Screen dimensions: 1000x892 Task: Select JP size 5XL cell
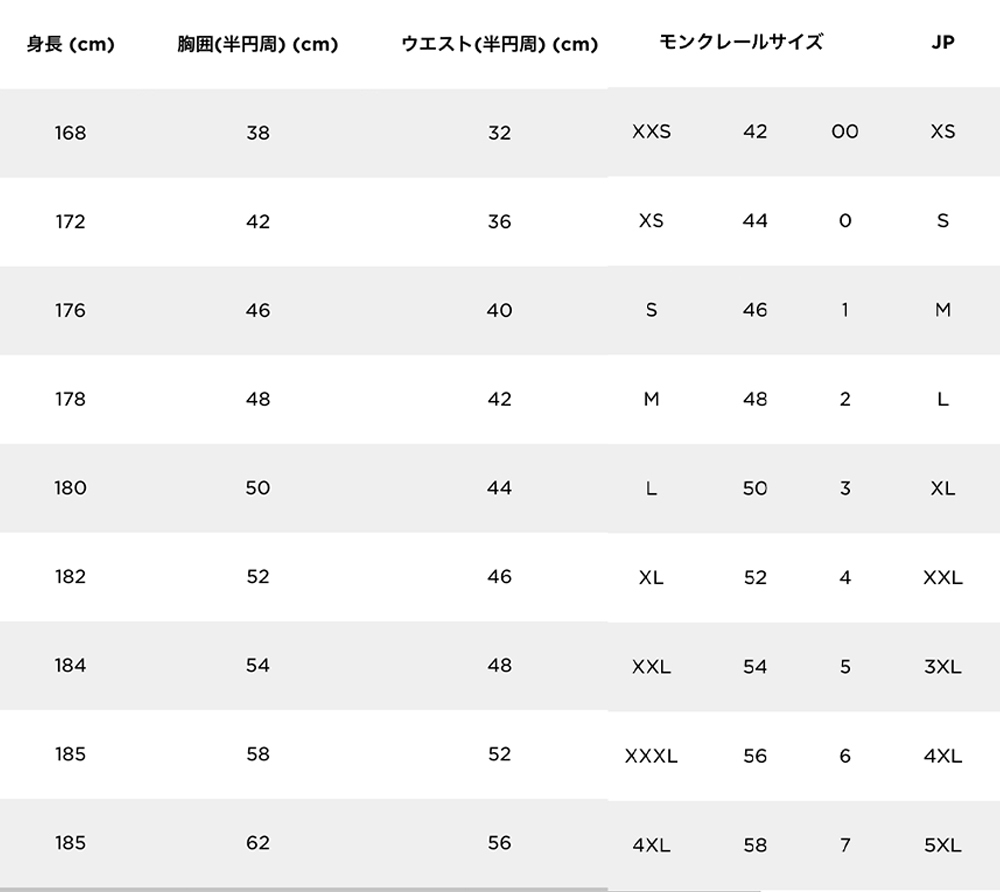943,845
